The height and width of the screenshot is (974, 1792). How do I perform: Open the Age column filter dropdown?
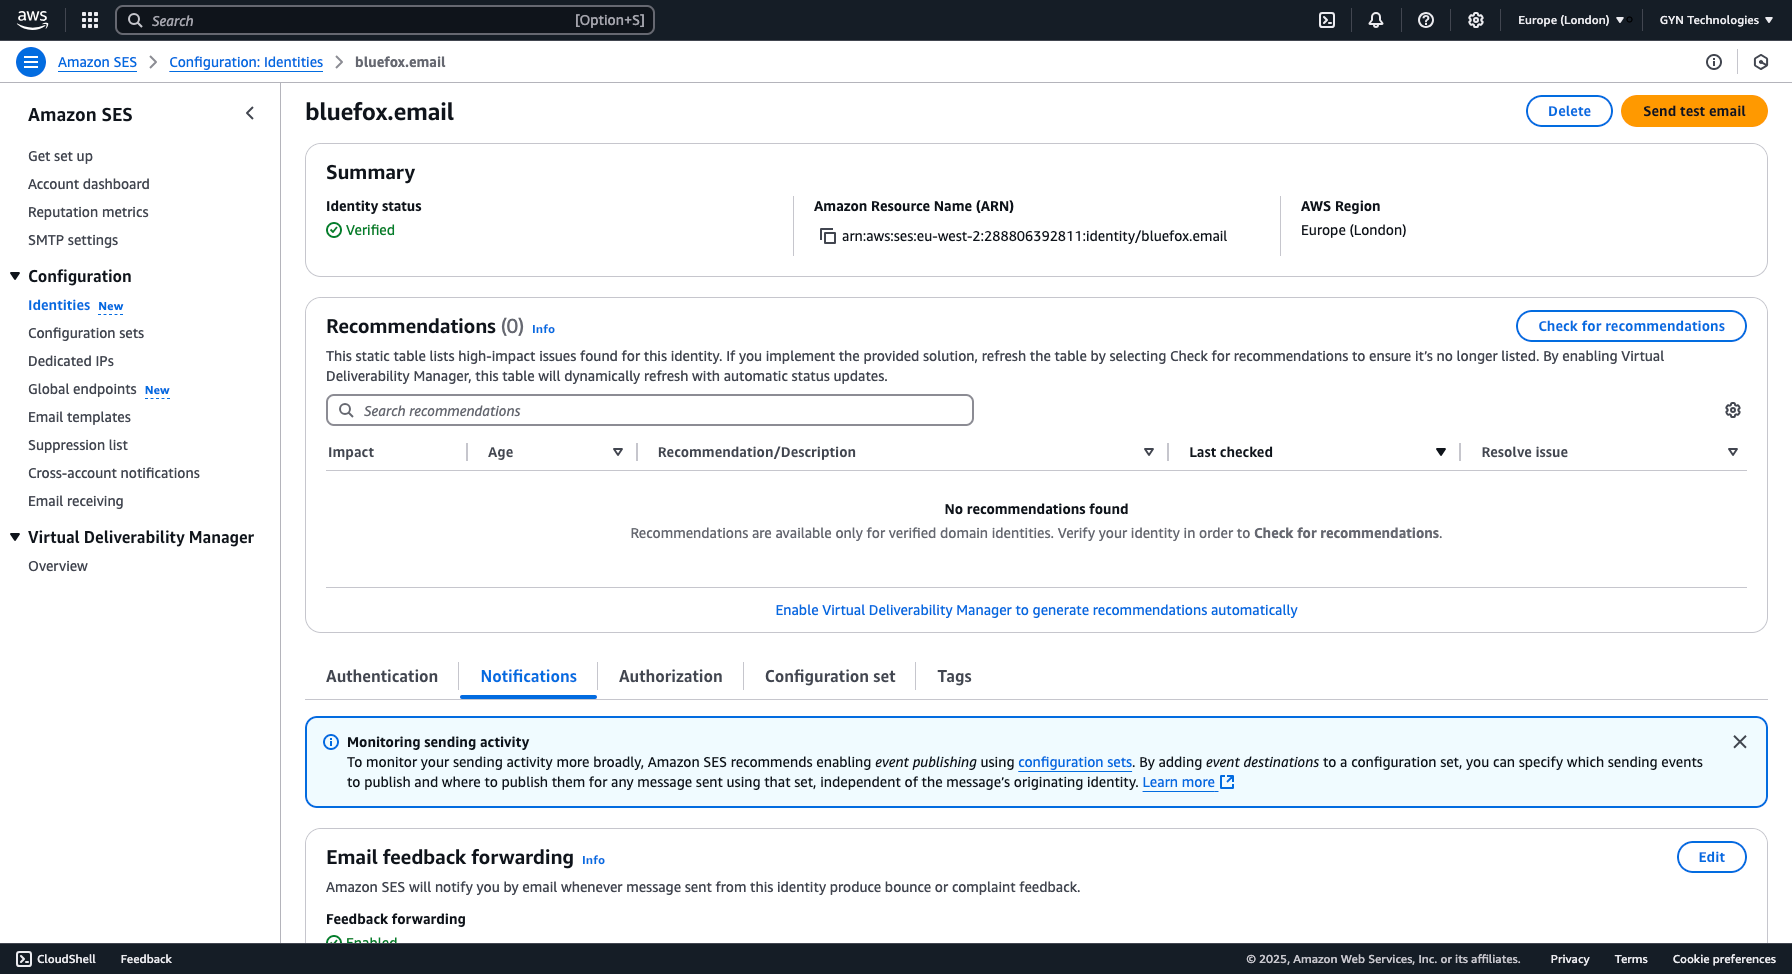point(618,451)
